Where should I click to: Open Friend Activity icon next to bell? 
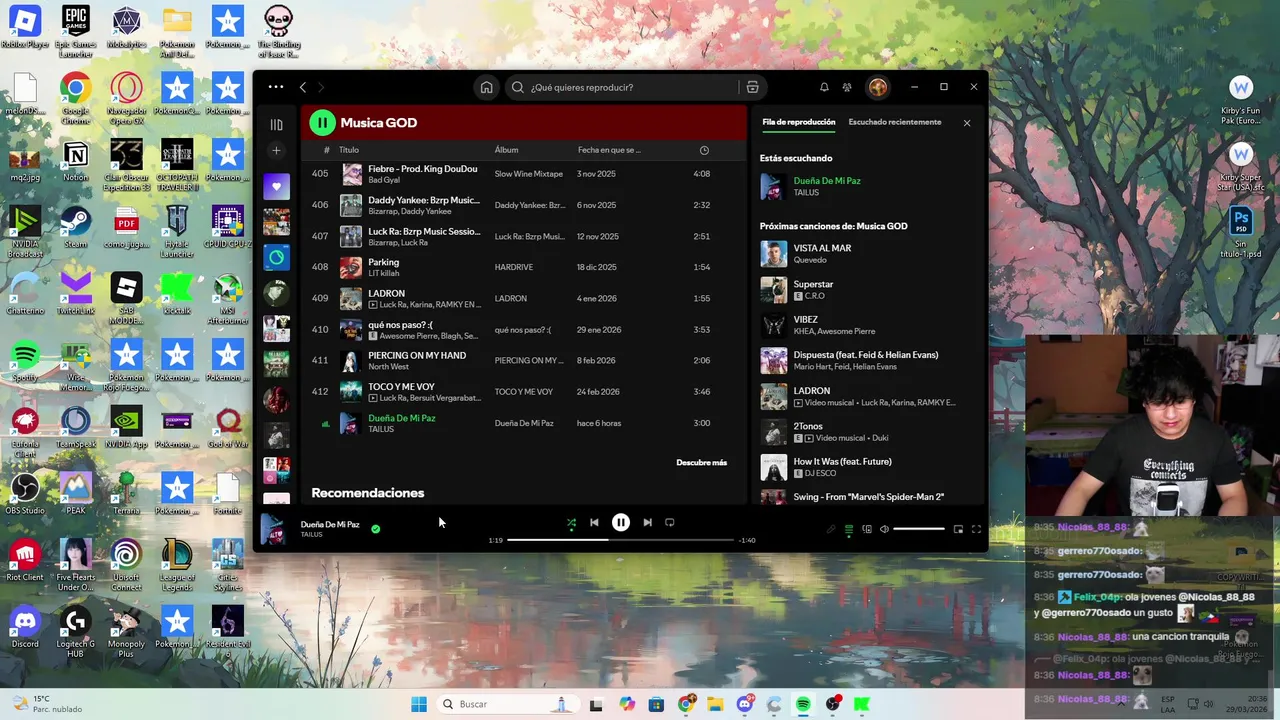click(x=847, y=87)
